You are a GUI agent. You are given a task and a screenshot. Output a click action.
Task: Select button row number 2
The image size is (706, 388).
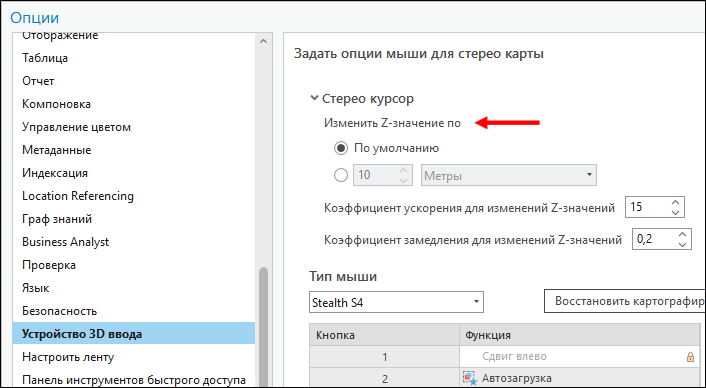[x=385, y=379]
